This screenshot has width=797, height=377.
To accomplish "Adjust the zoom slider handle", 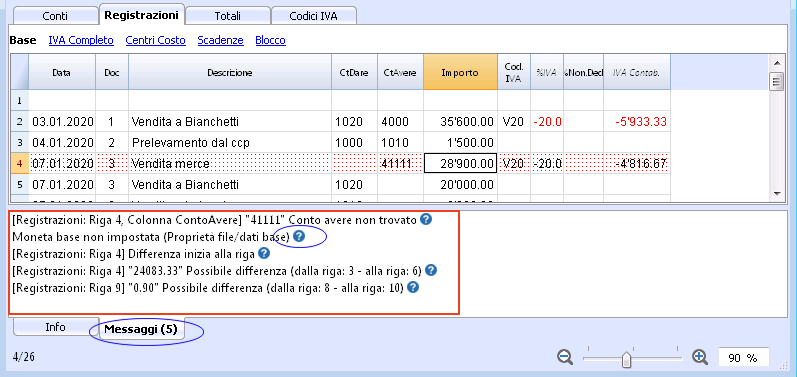I will click(x=627, y=360).
